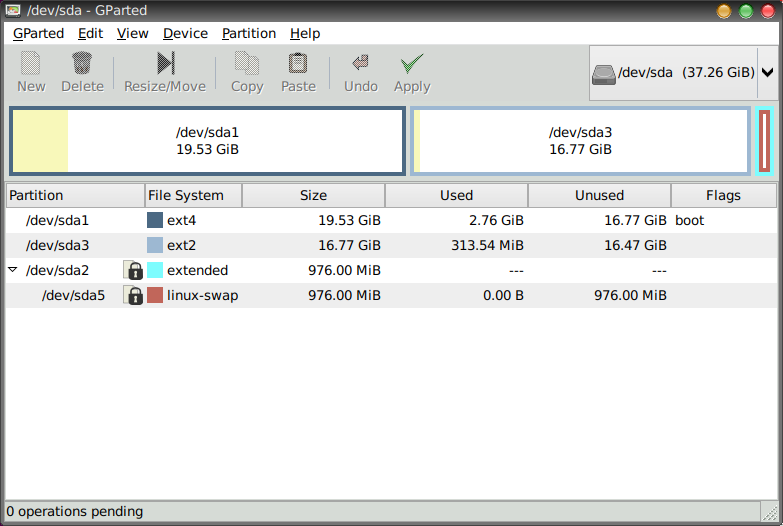Open the Partition menu

coord(249,33)
